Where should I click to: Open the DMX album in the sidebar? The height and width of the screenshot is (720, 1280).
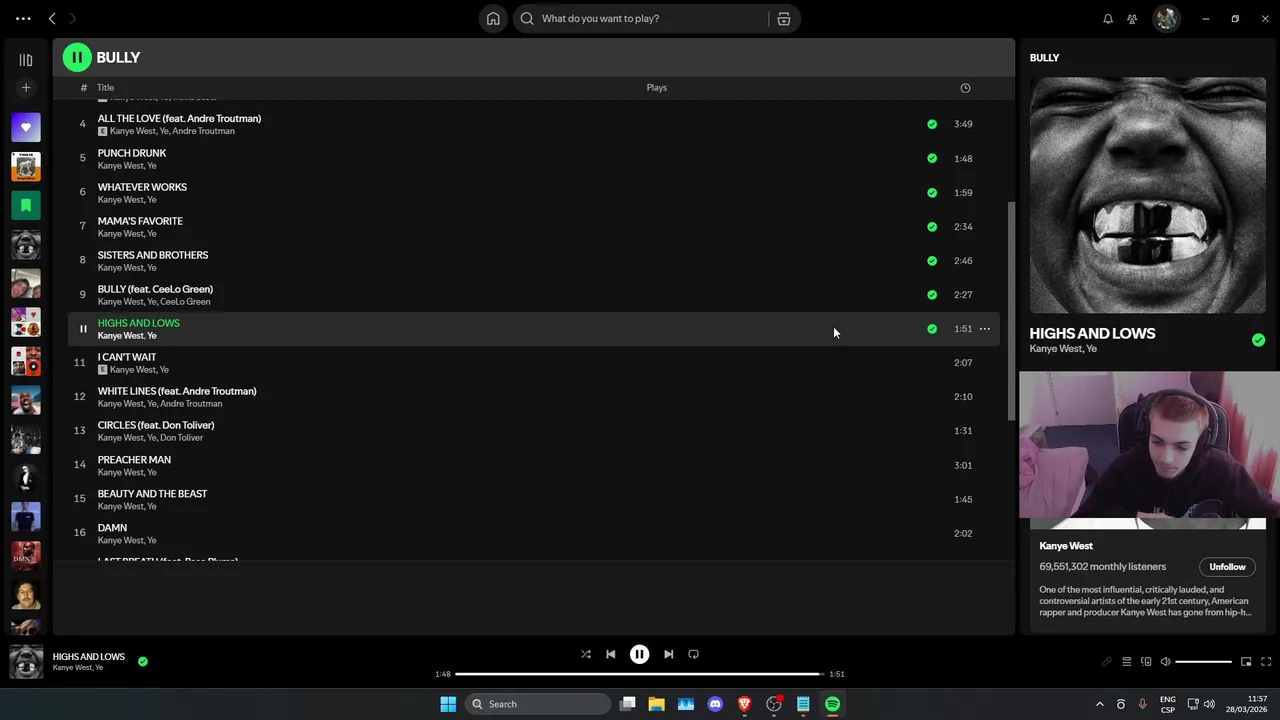(x=26, y=556)
